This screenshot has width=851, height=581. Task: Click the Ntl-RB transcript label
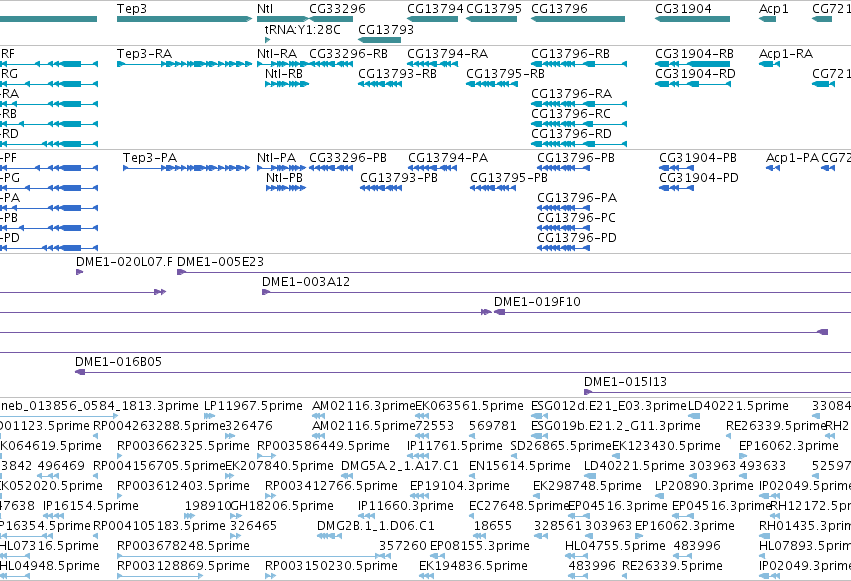pyautogui.click(x=284, y=74)
